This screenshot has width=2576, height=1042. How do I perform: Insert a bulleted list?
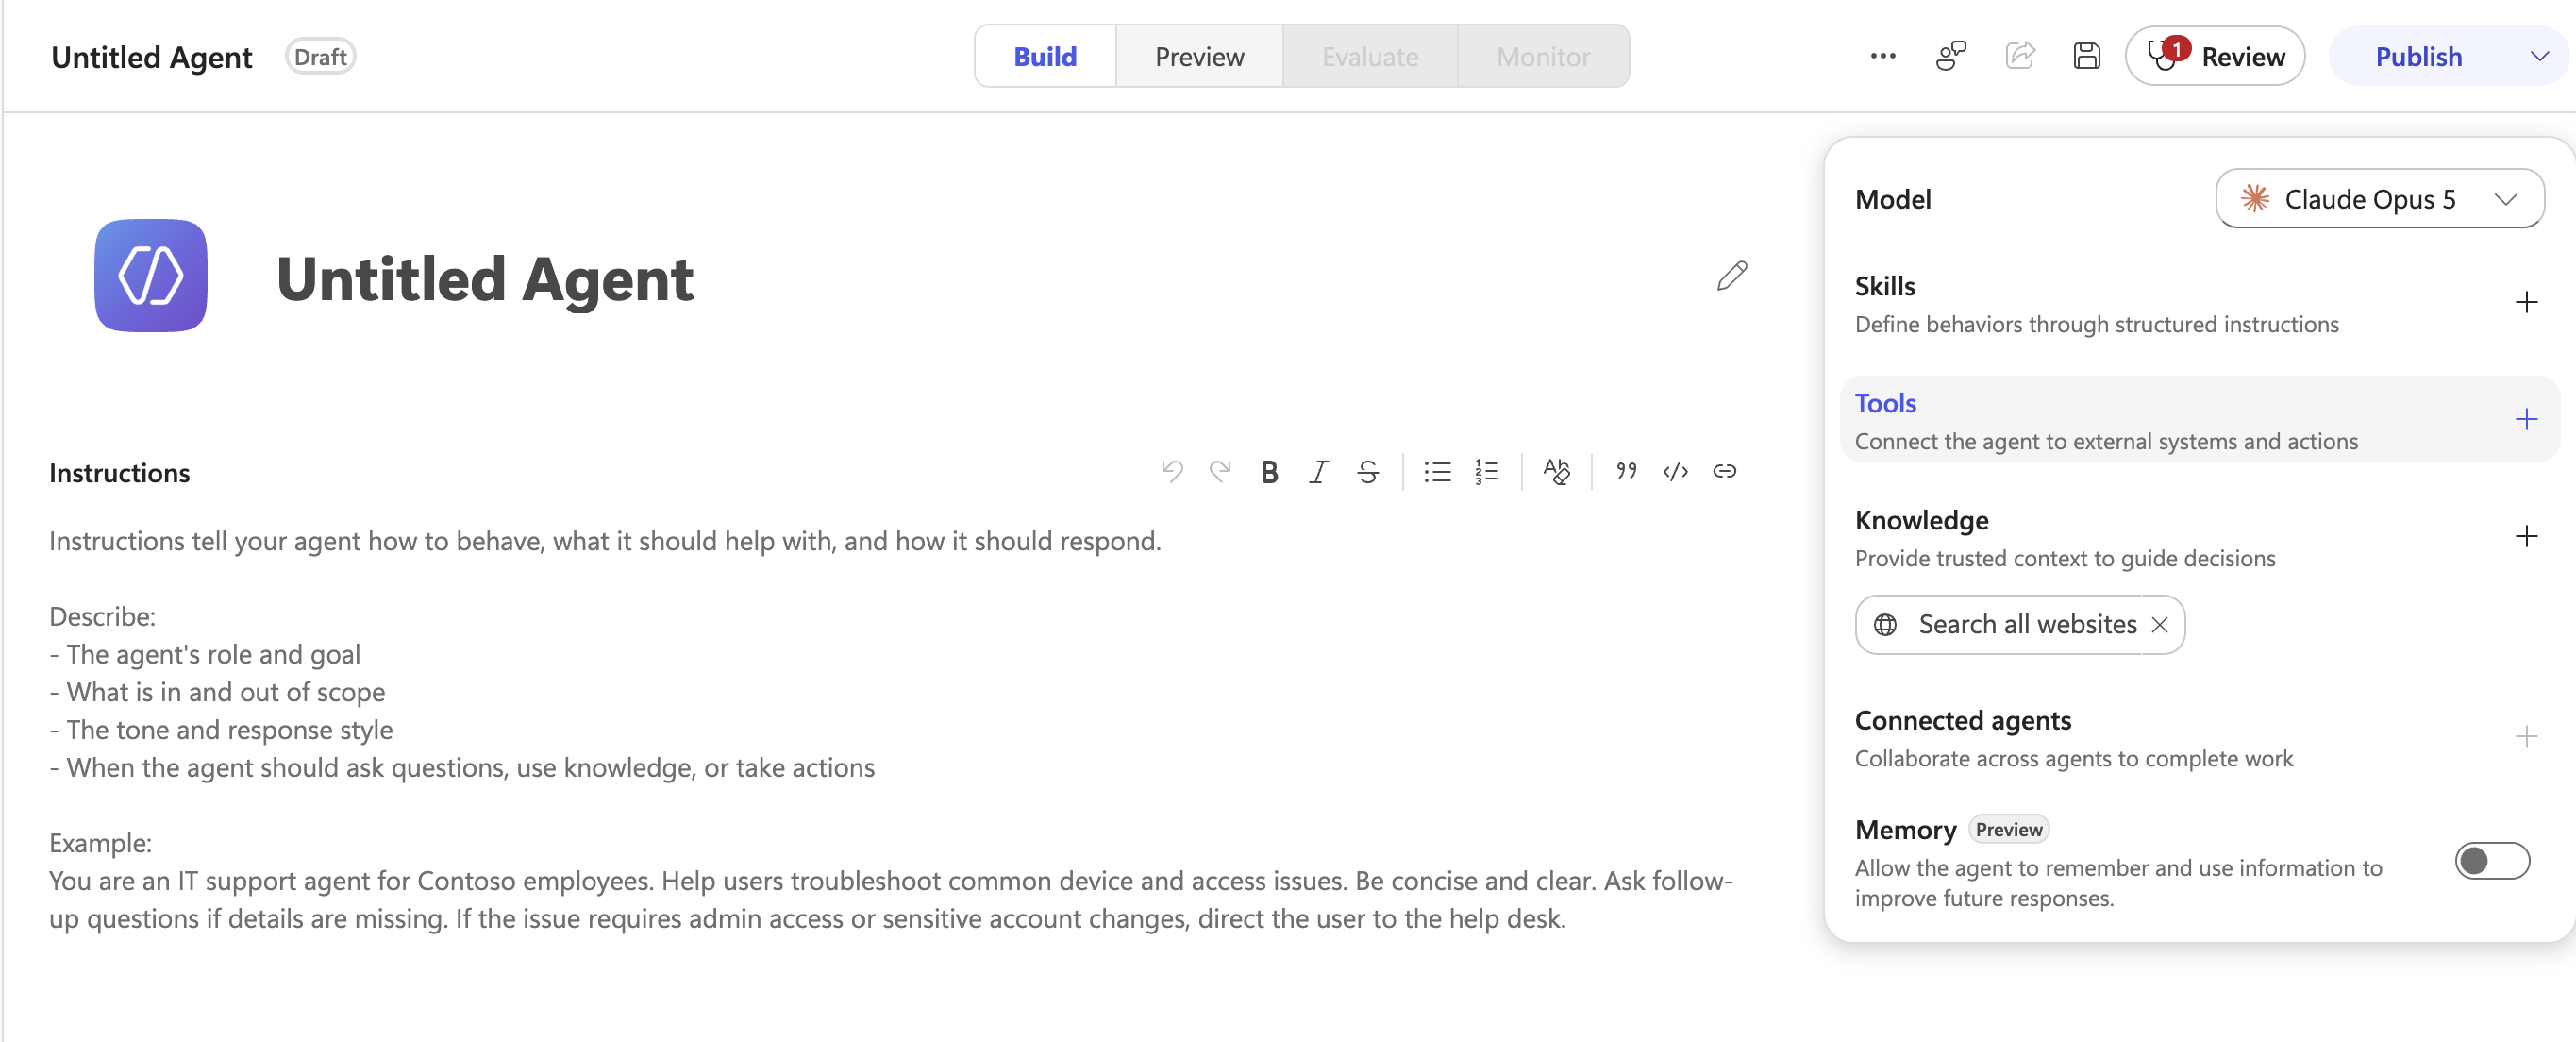(x=1437, y=472)
